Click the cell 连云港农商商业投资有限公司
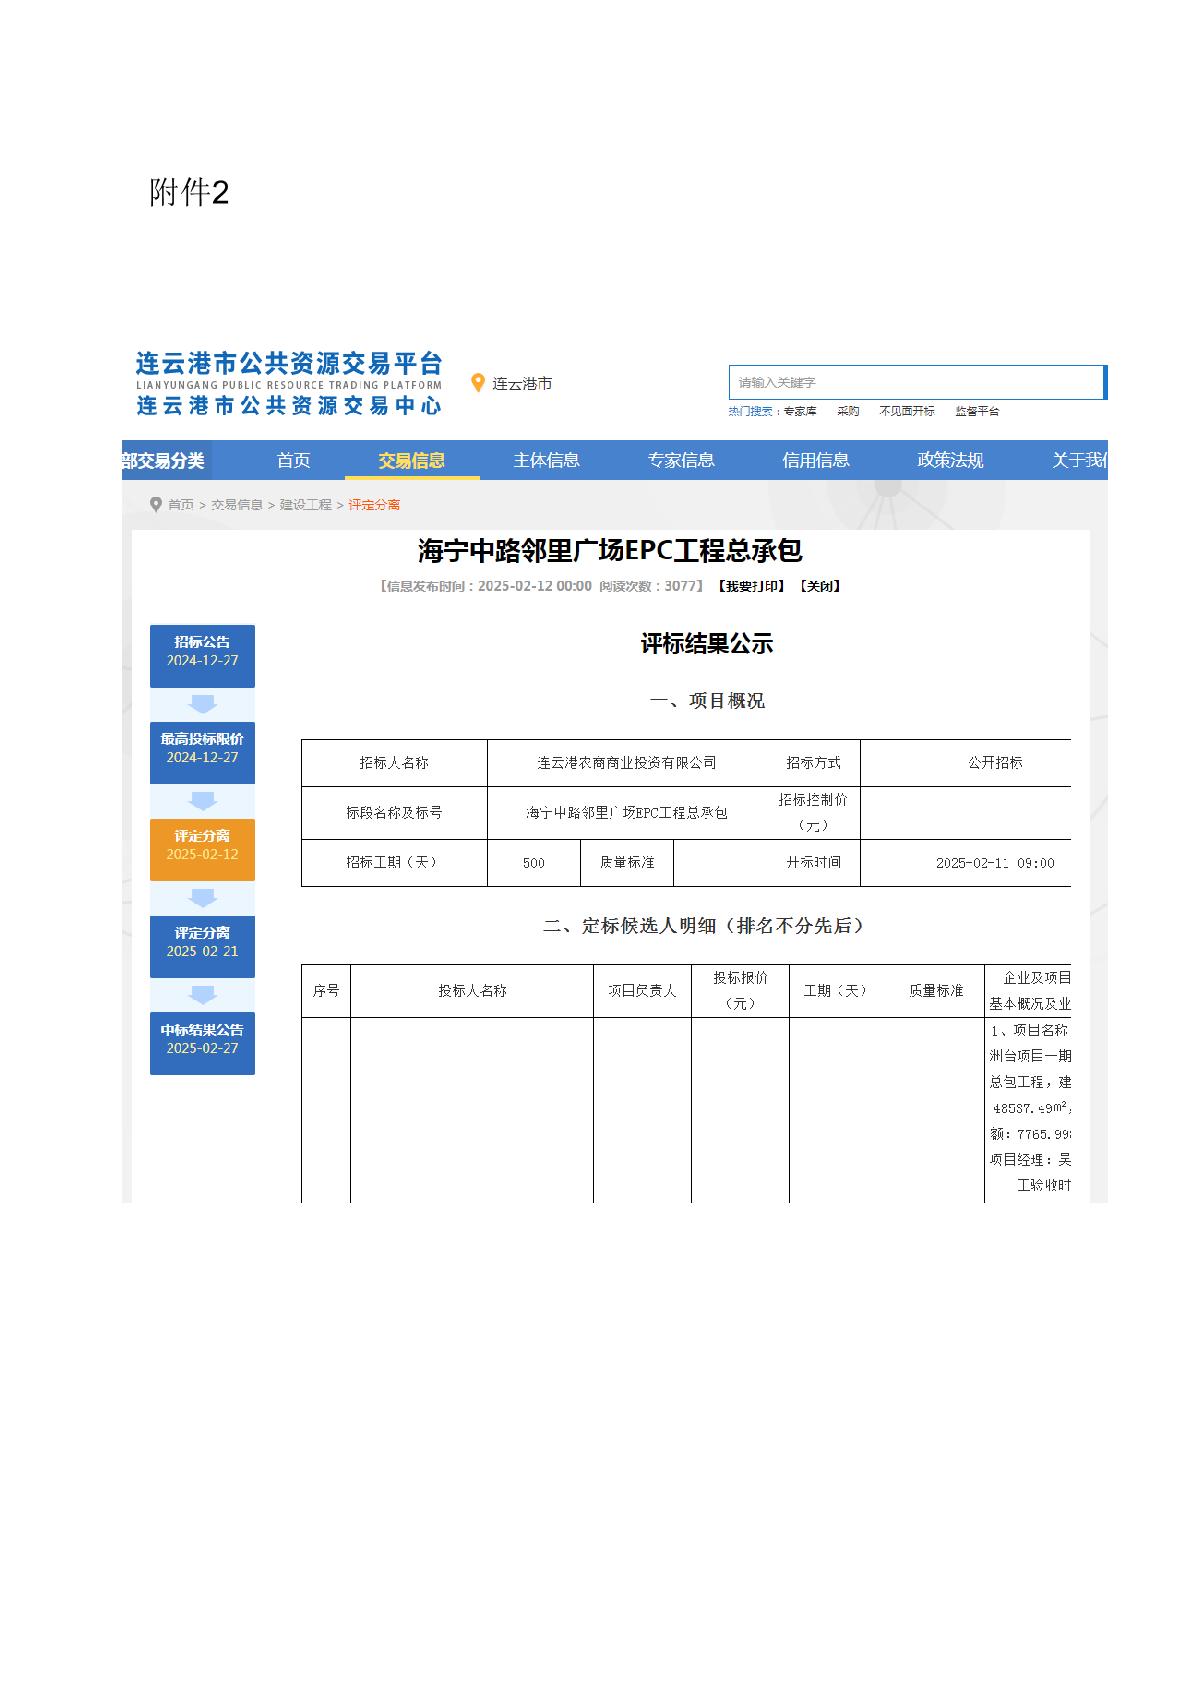This screenshot has height=1696, width=1199. coord(627,763)
